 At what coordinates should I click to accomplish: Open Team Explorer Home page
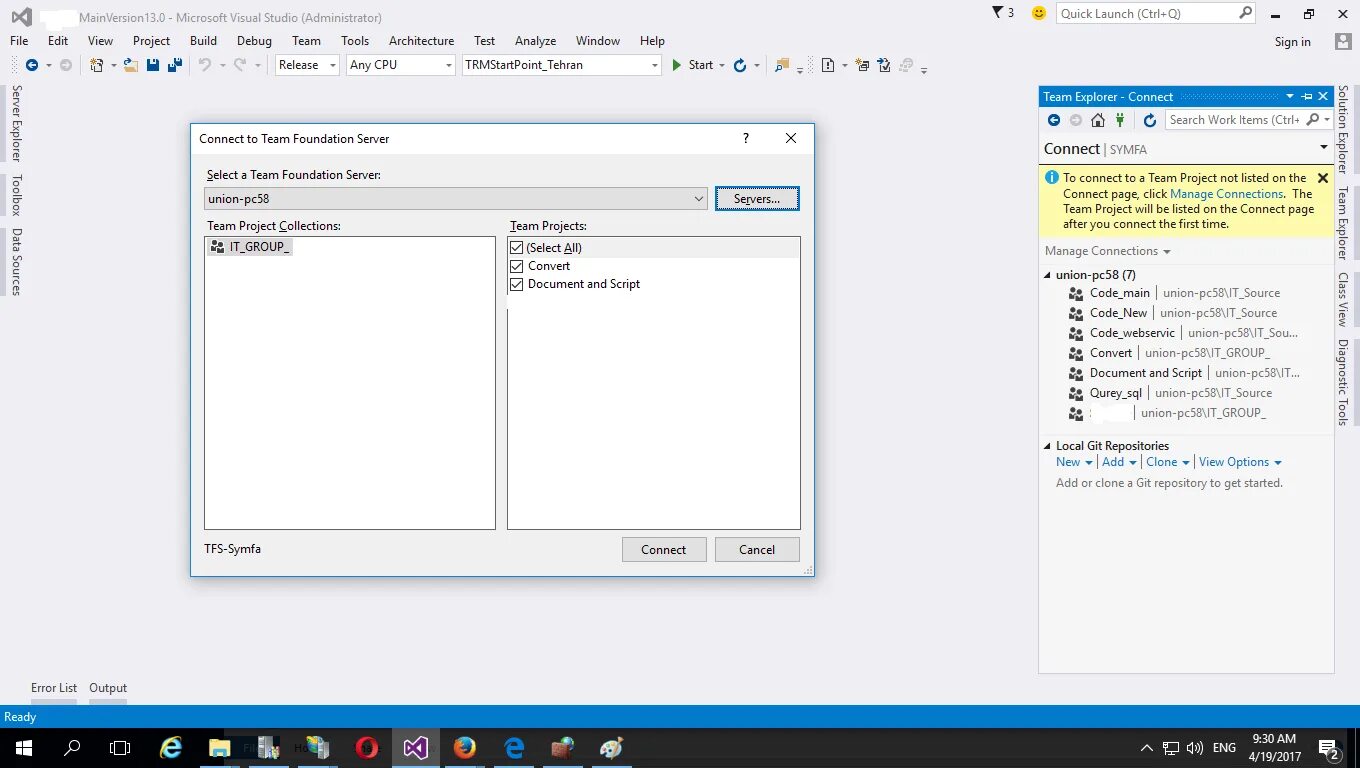coord(1098,120)
